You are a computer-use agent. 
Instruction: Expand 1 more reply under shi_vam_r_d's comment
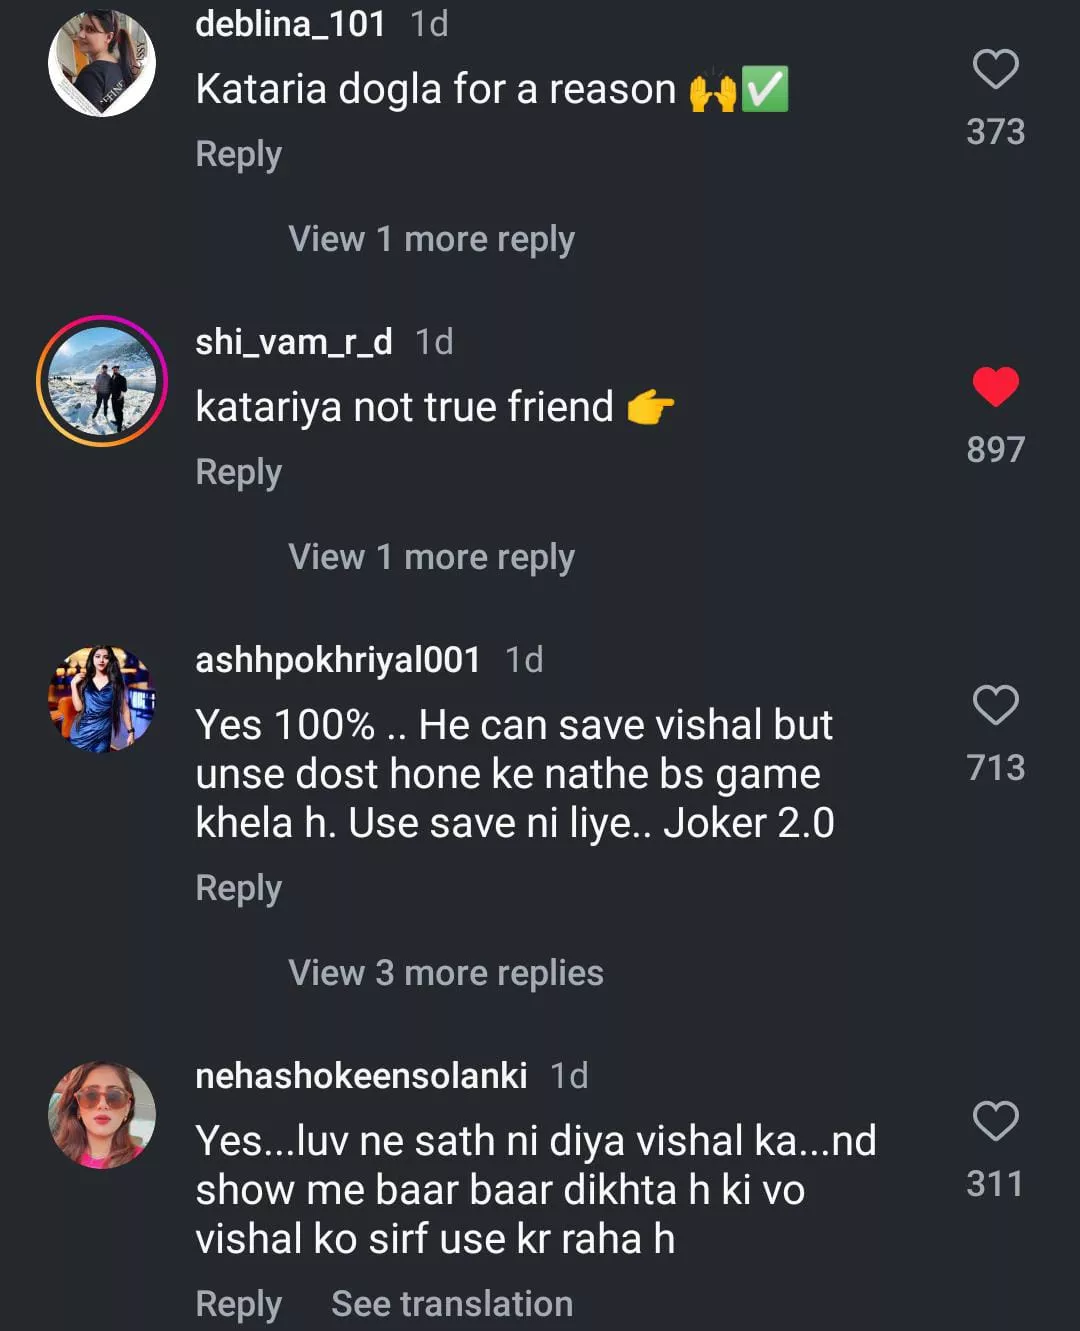tap(431, 557)
